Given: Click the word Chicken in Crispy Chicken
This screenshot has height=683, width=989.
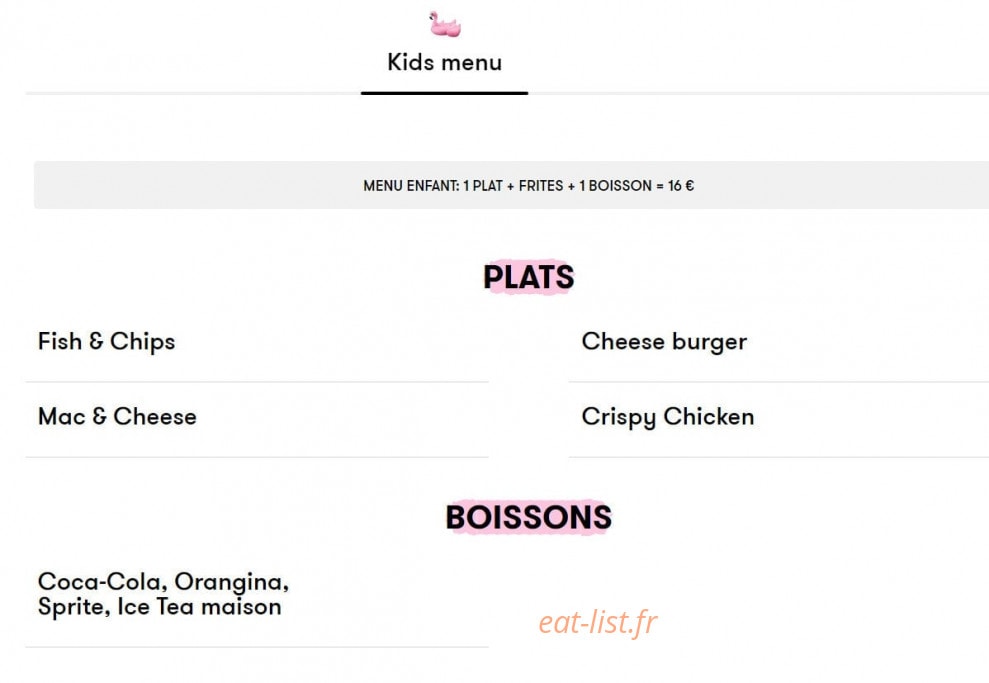Looking at the screenshot, I should pyautogui.click(x=709, y=417).
